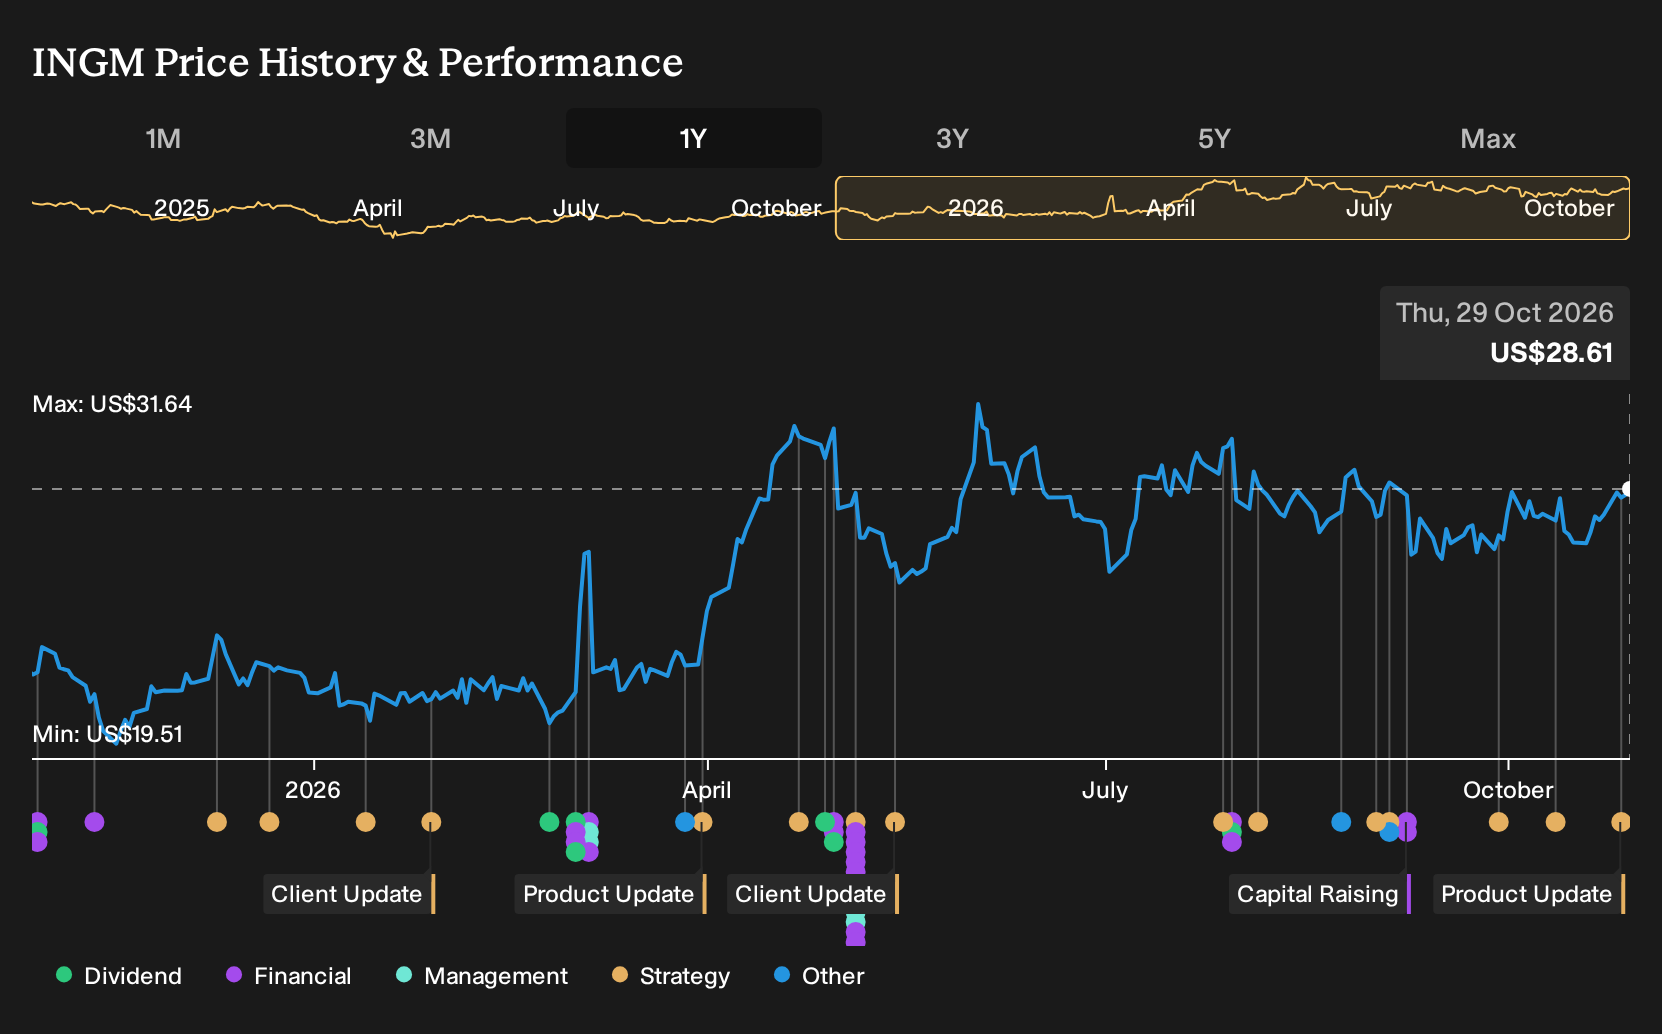Click the 2025 label in overview timeline

point(181,208)
